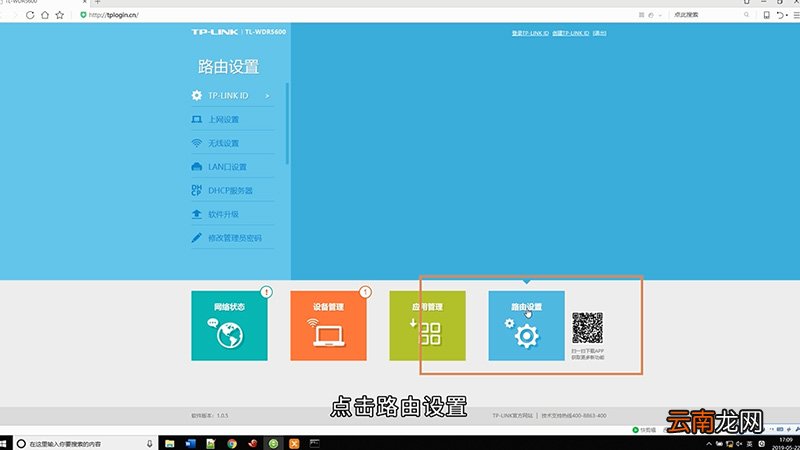800x450 pixels.
Task: Click the bookmark star icon
Action: click(60, 15)
